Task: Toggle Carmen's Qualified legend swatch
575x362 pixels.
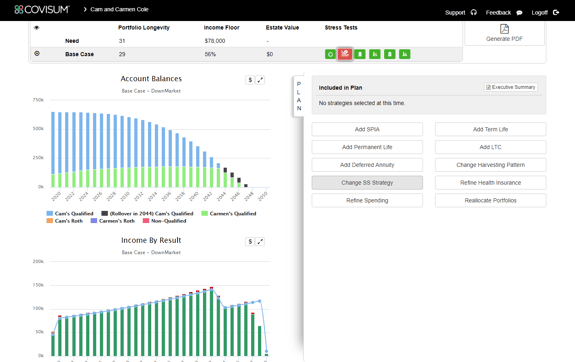Action: (205, 213)
